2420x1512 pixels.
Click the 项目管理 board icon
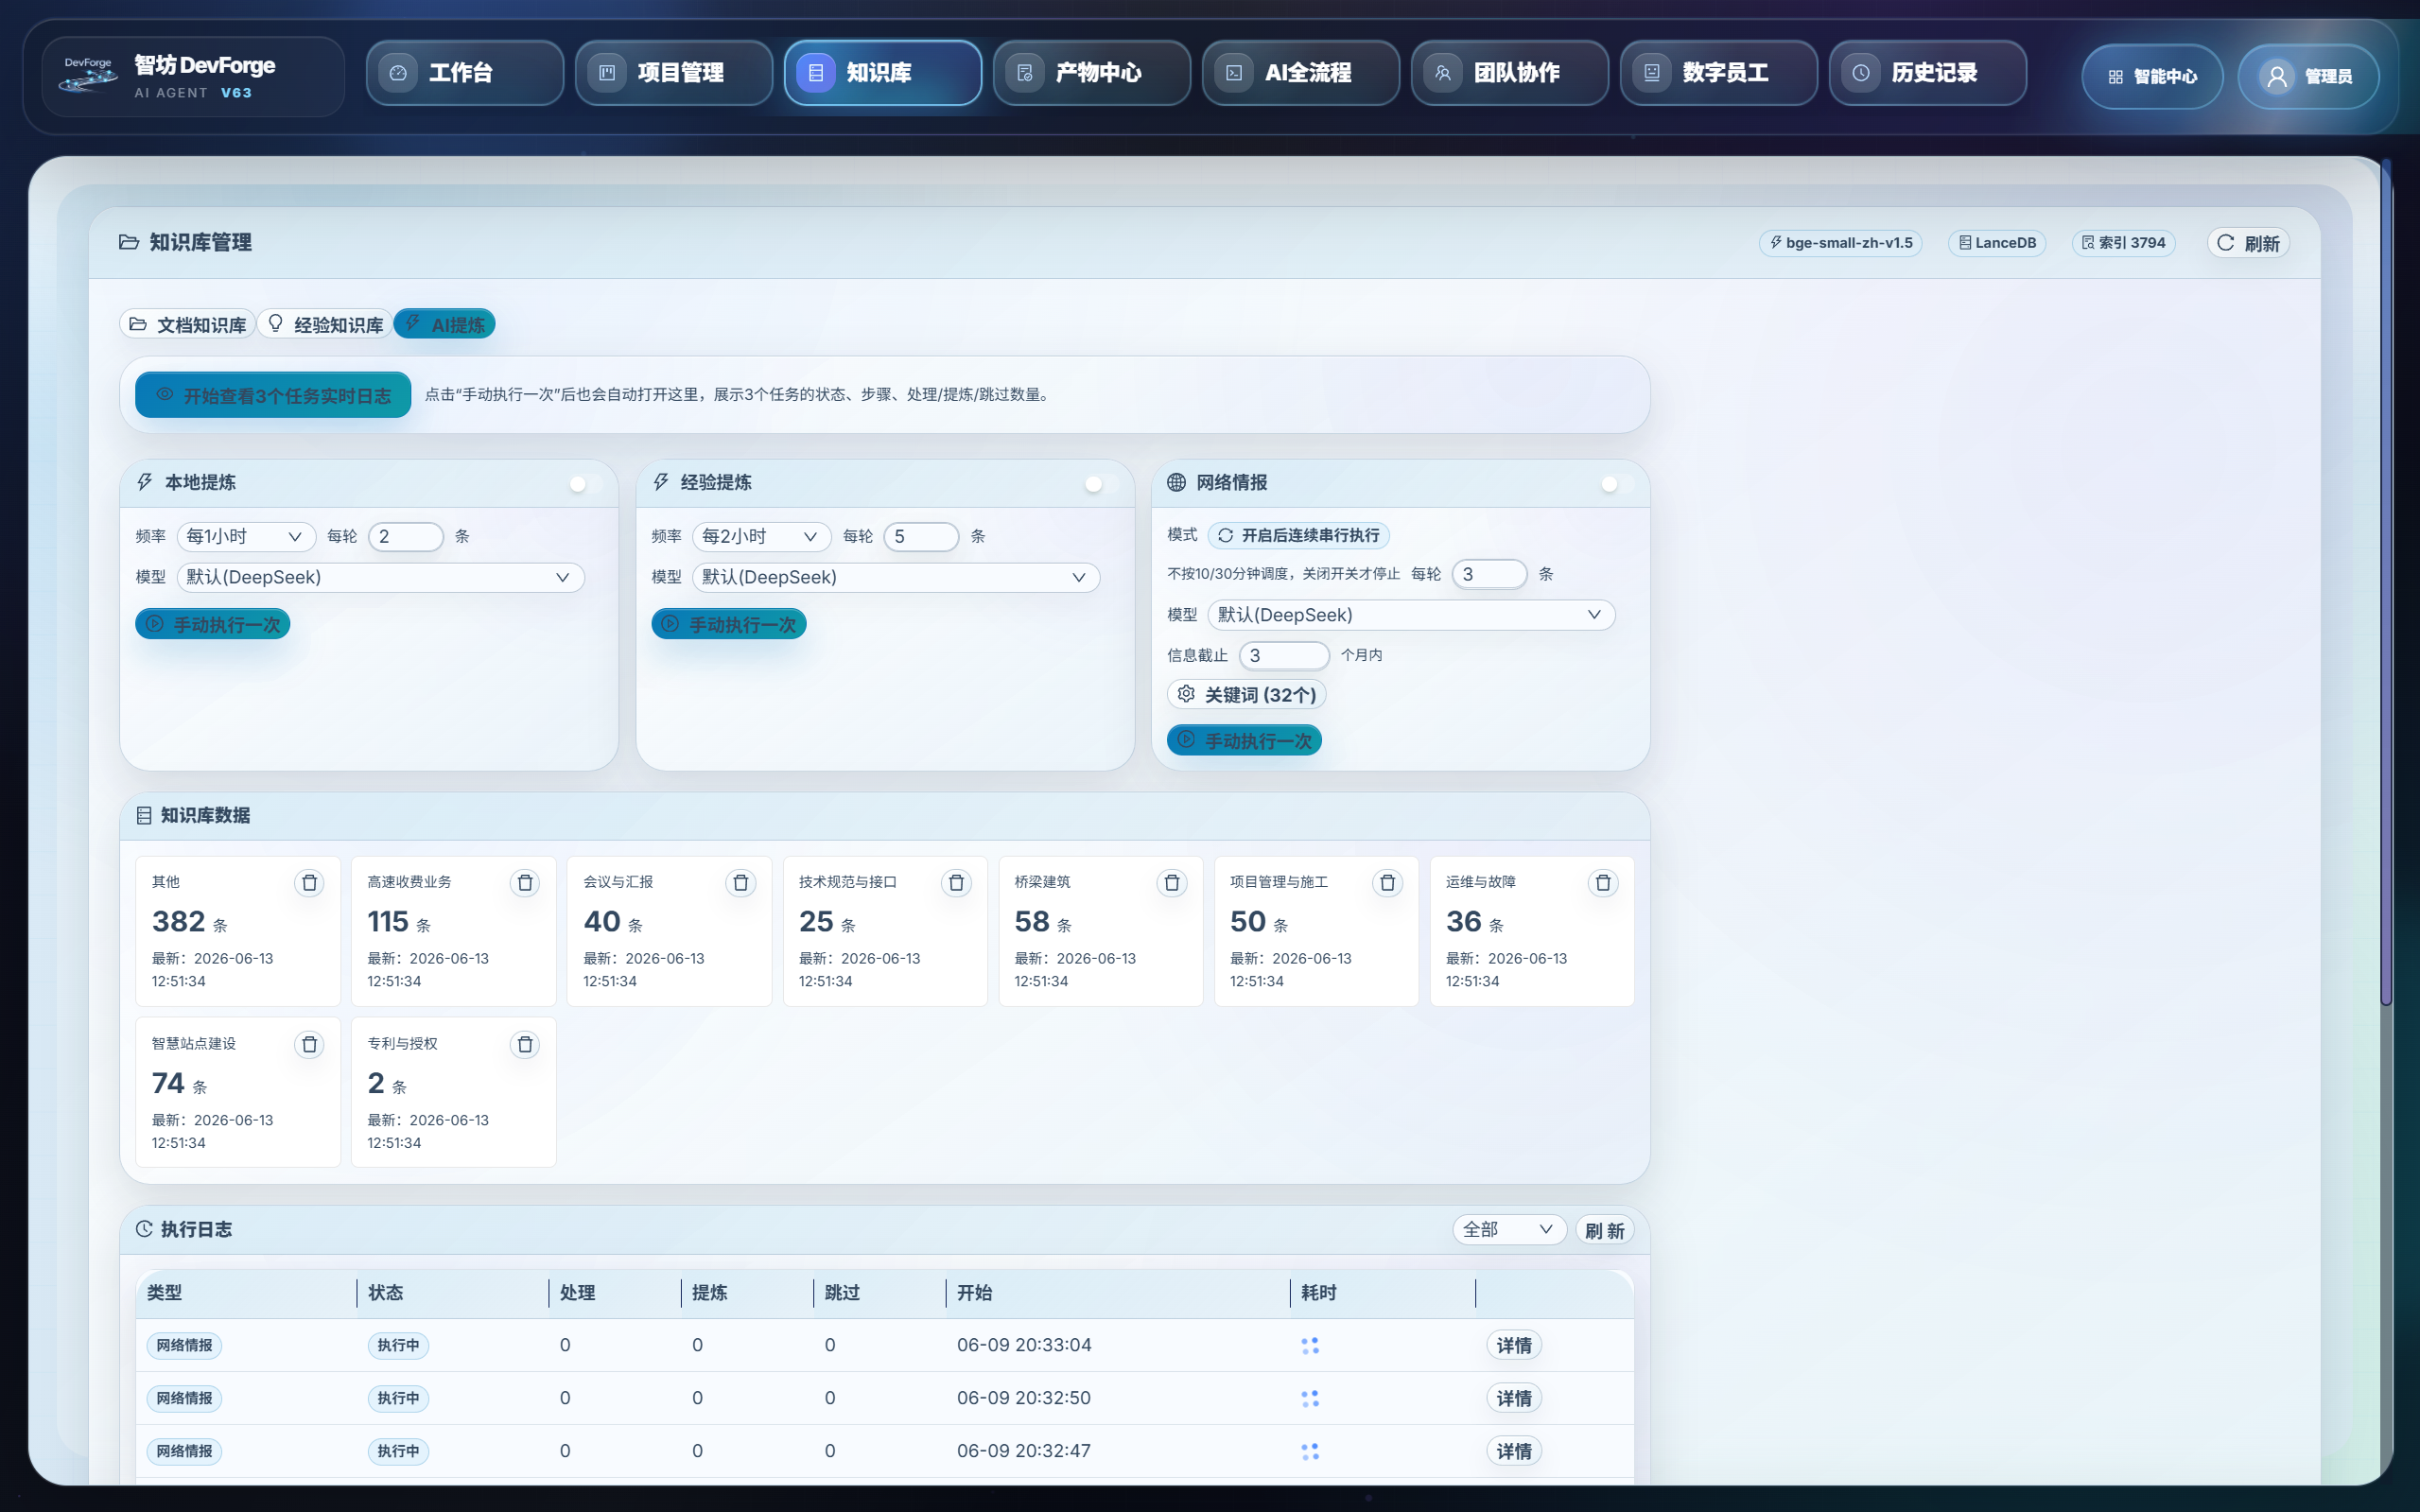[607, 73]
